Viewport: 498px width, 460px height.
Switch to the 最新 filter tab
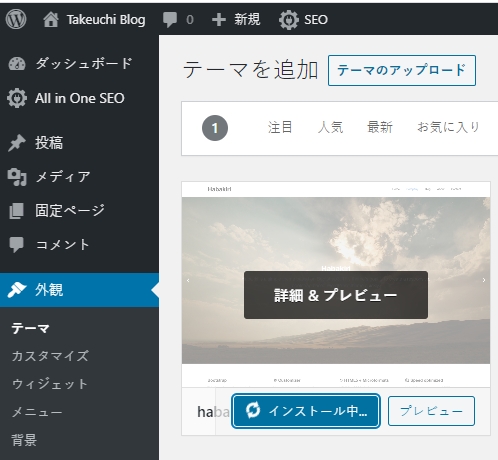(380, 127)
